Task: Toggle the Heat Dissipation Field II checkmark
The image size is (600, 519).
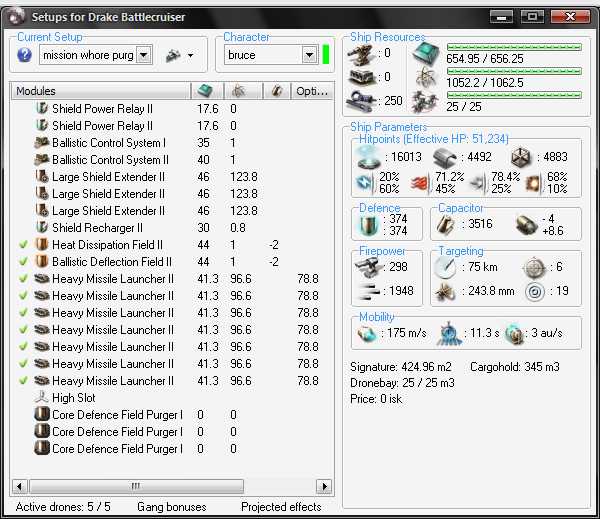Action: pyautogui.click(x=24, y=244)
